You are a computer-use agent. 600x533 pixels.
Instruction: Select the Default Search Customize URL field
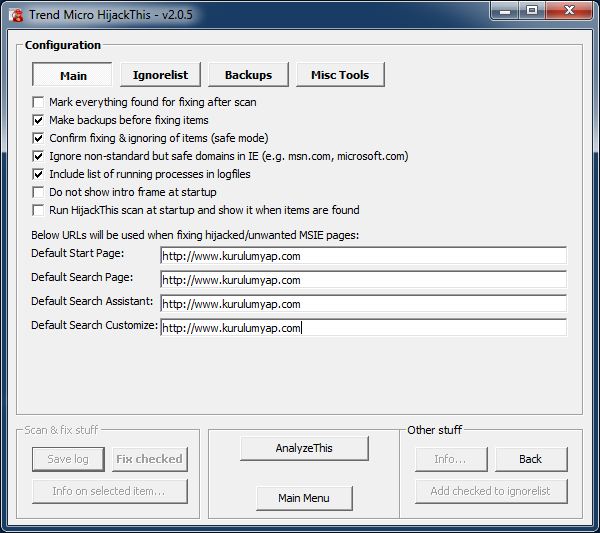coord(363,328)
